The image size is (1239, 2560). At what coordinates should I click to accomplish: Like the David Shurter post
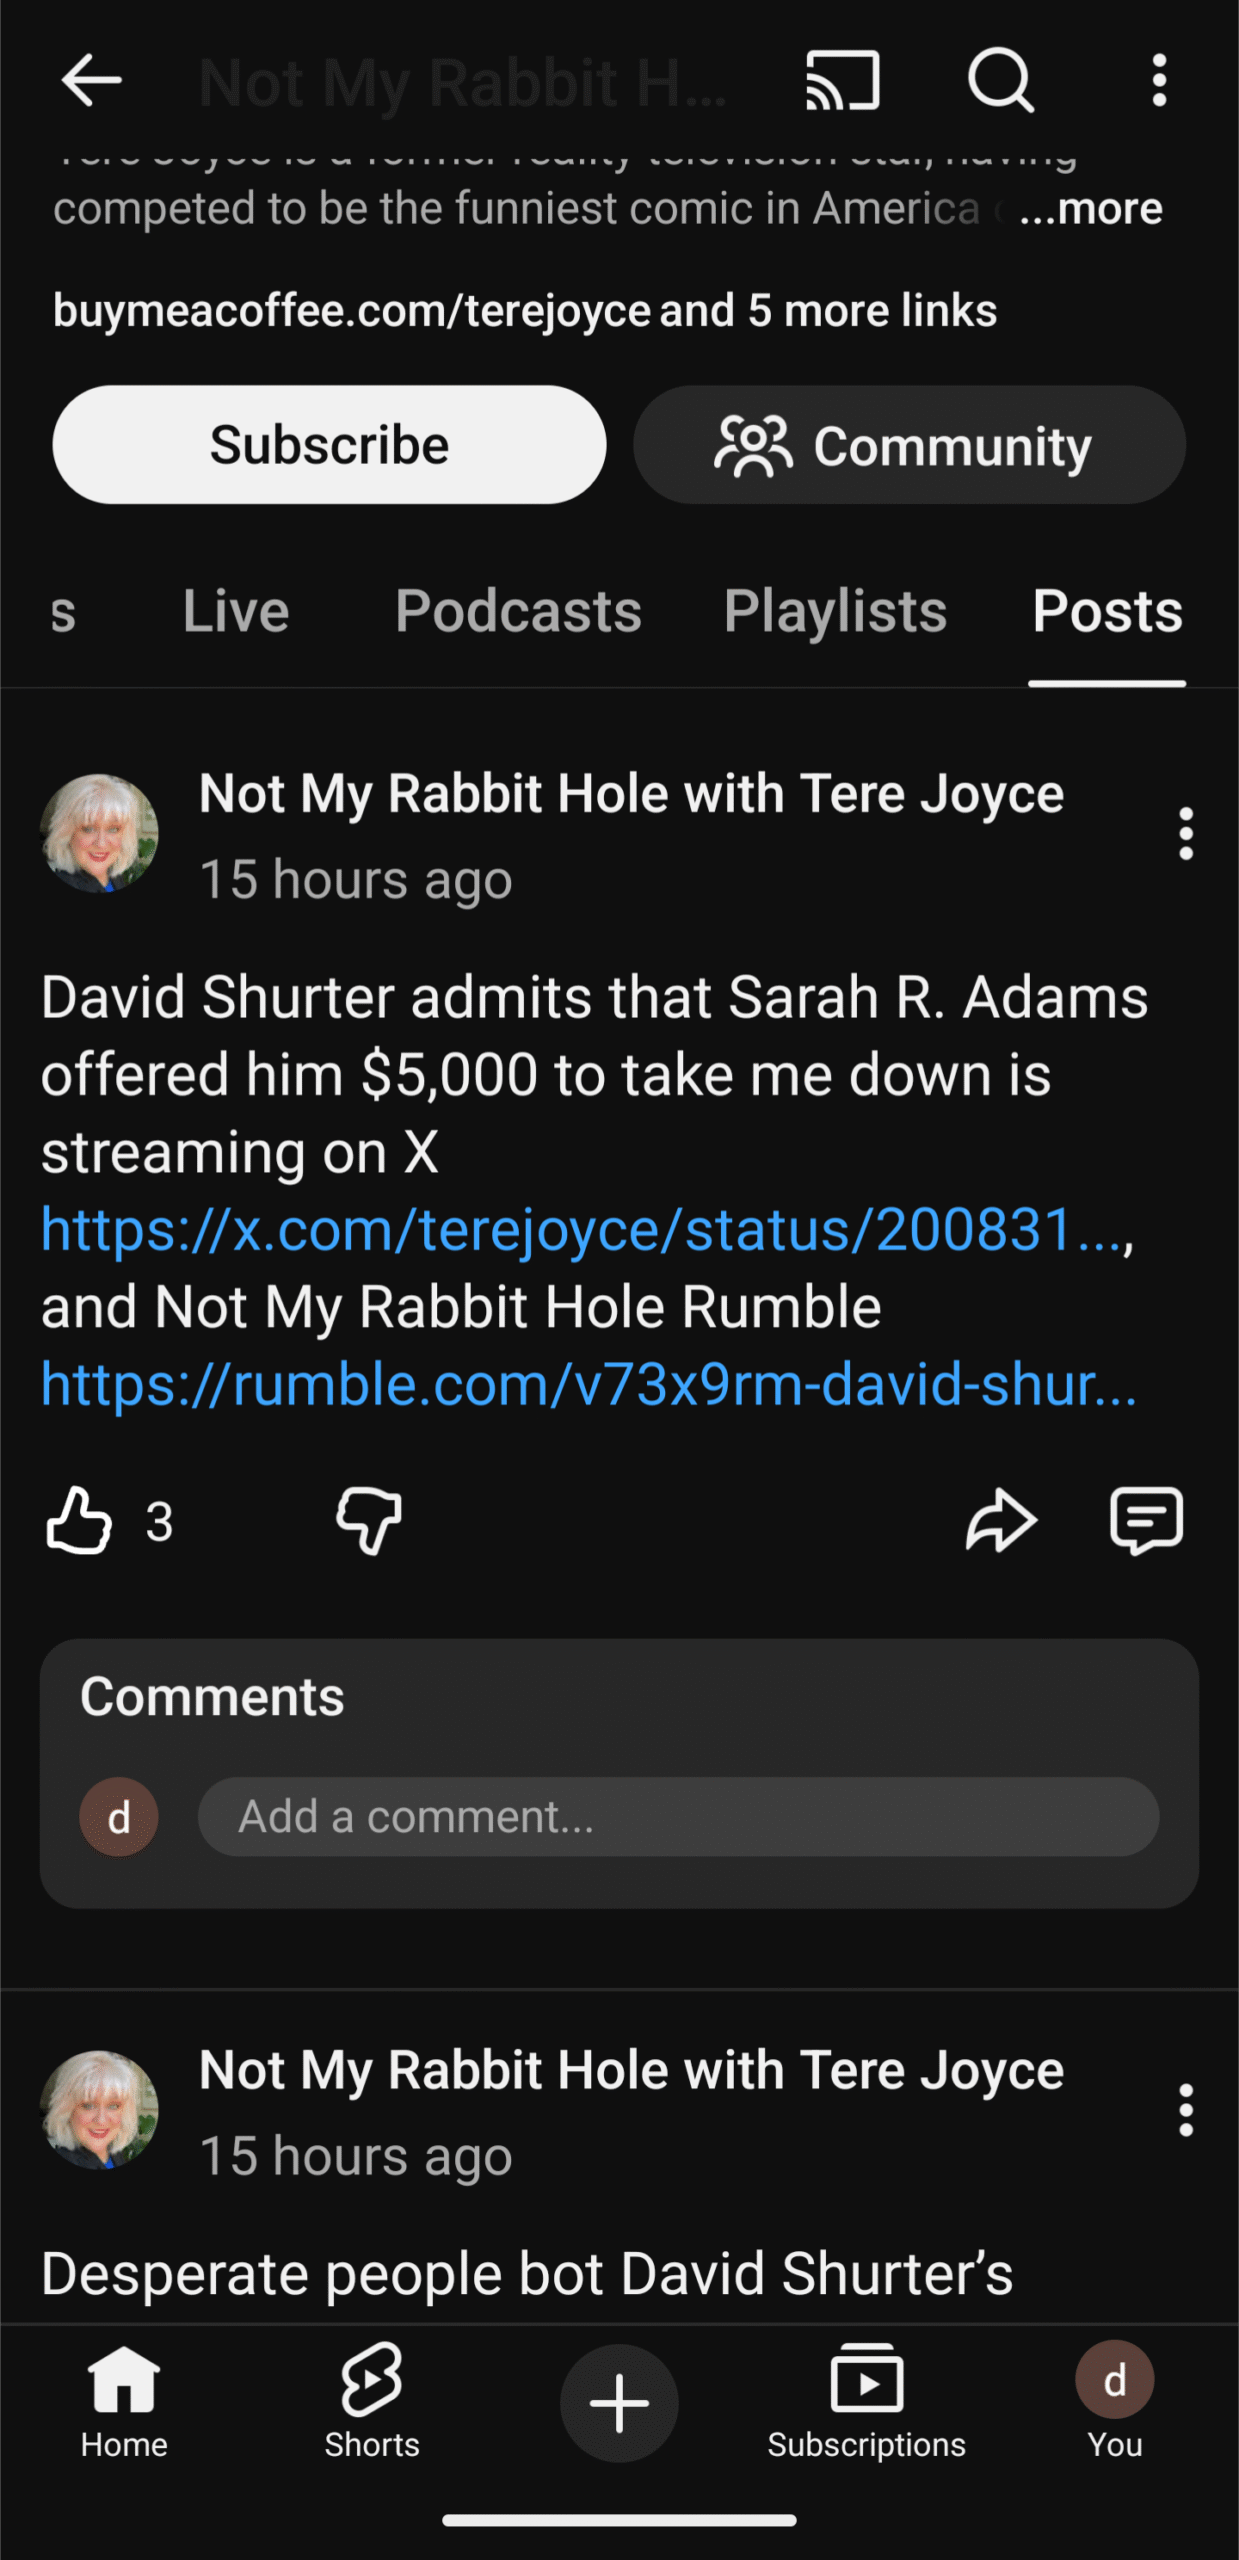coord(79,1521)
